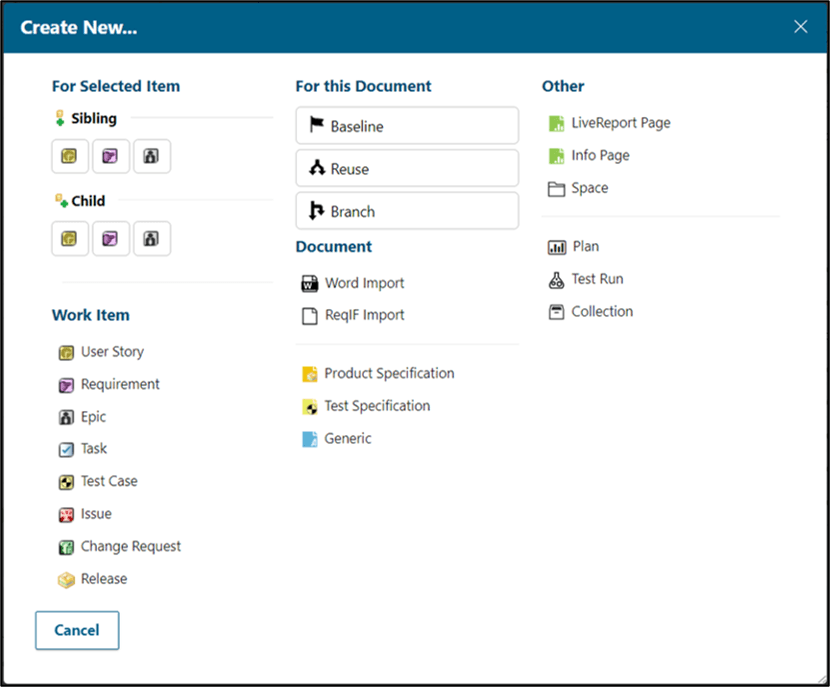Screen dimensions: 830x687
Task: Click the Sibling User Story icon button
Action: click(69, 156)
